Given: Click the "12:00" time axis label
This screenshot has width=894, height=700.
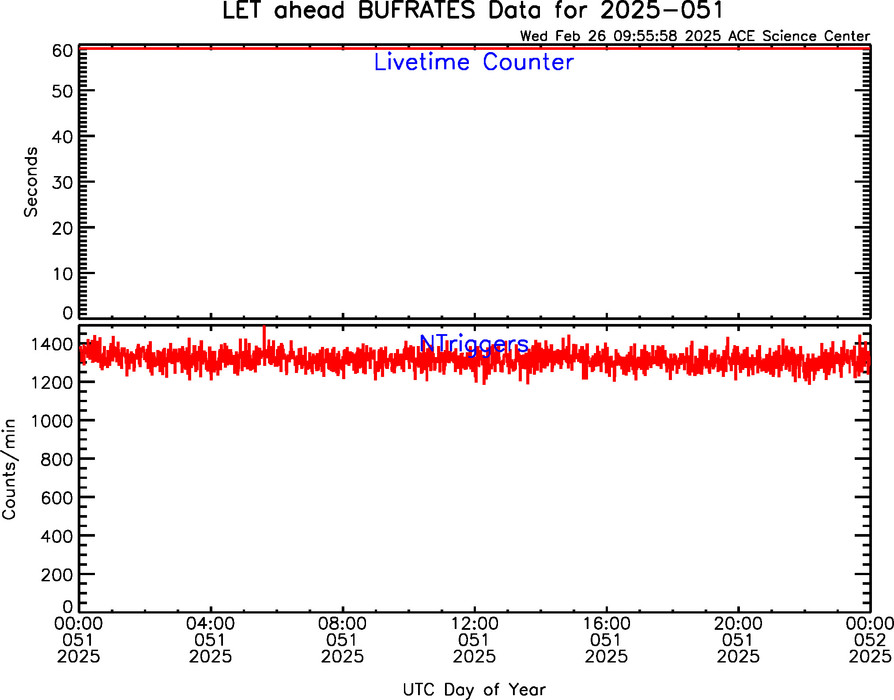Looking at the screenshot, I should [474, 623].
